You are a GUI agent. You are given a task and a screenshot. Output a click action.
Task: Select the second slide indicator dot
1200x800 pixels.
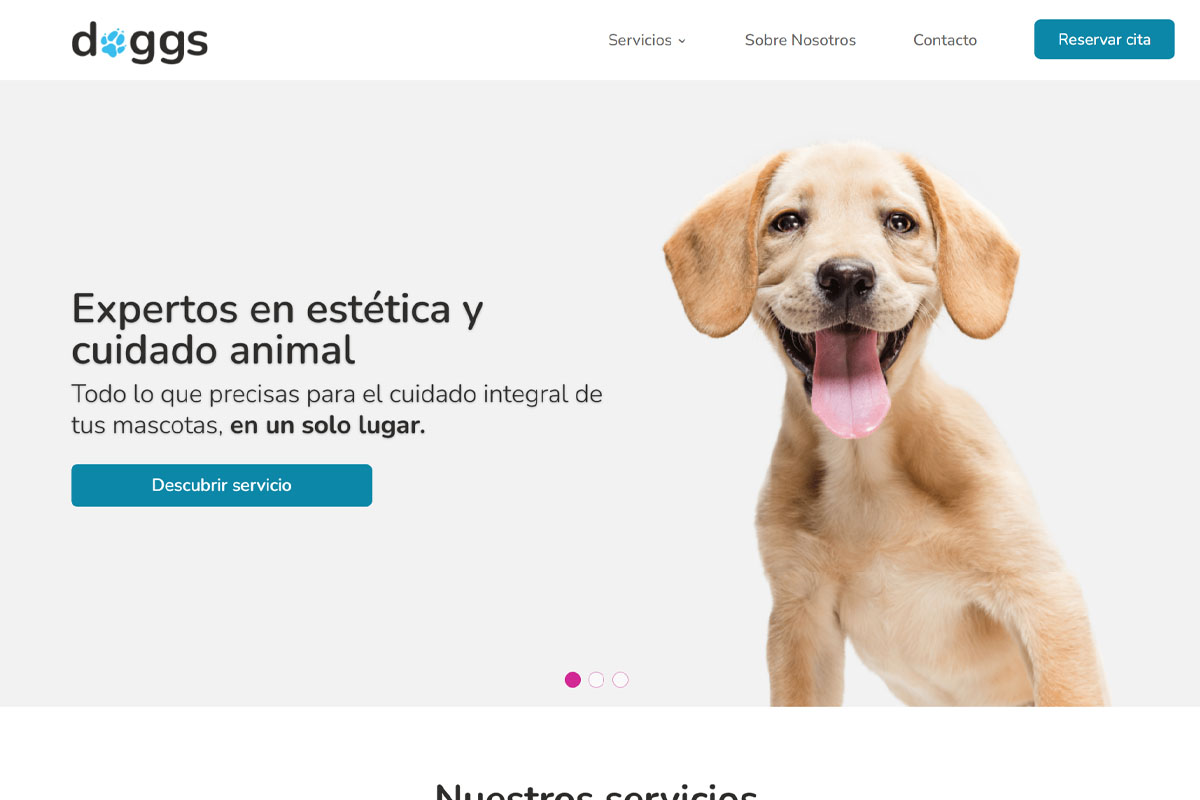pyautogui.click(x=596, y=680)
